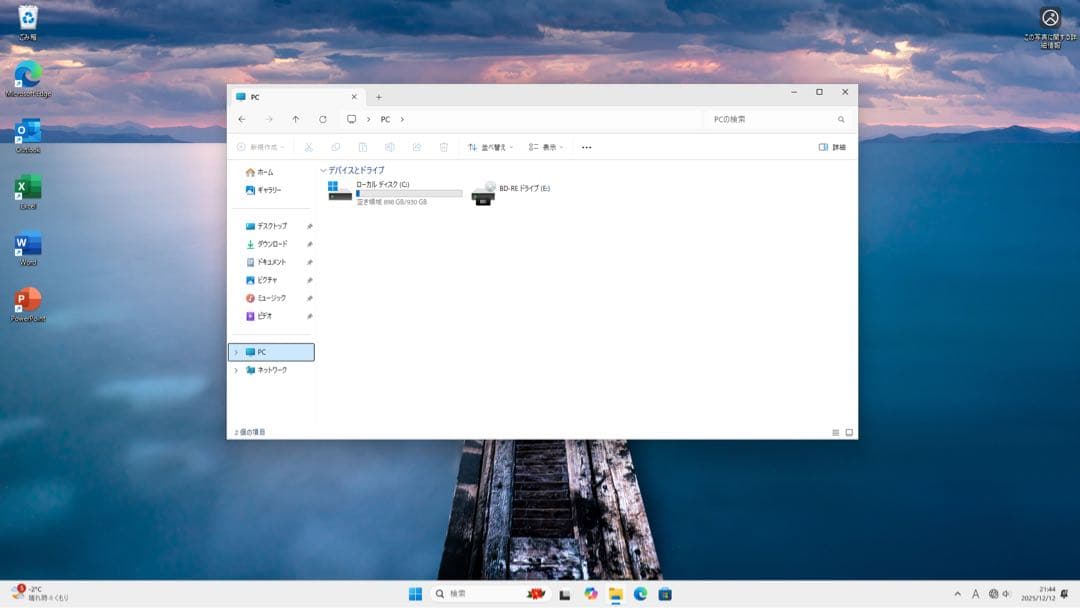Collapse the デバイスとドライブ group header
1080x608 pixels.
(x=323, y=171)
